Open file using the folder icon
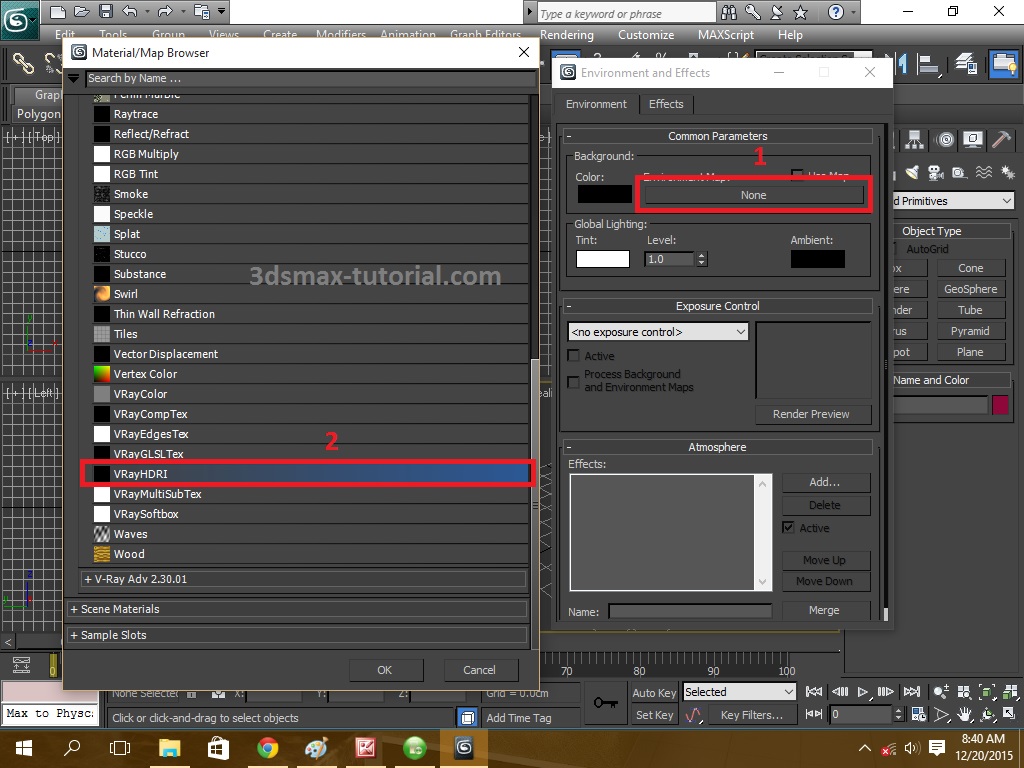Screen dimensions: 1024x768 (x=81, y=12)
